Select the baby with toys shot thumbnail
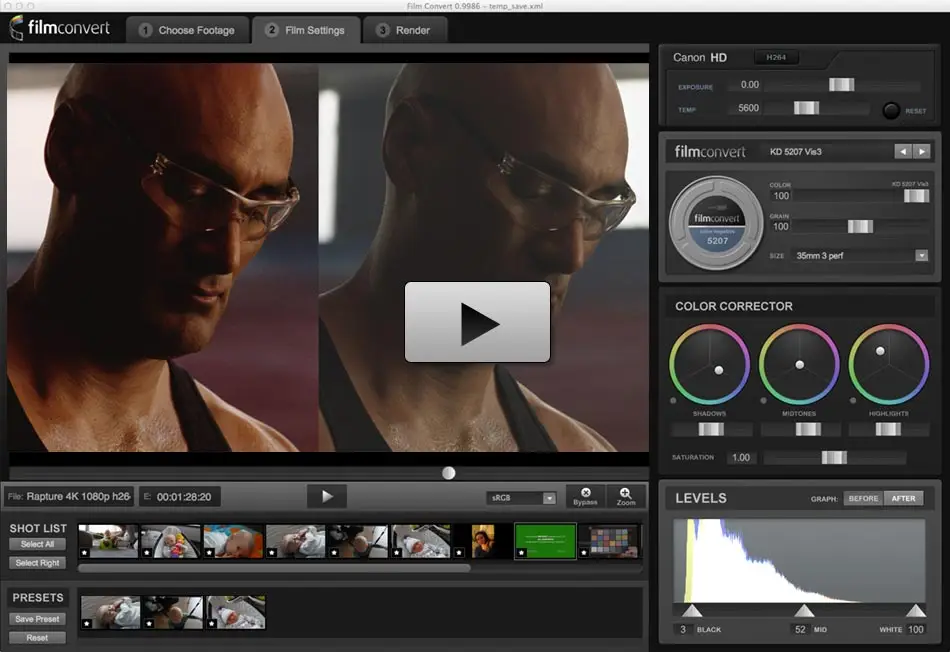 (170, 541)
